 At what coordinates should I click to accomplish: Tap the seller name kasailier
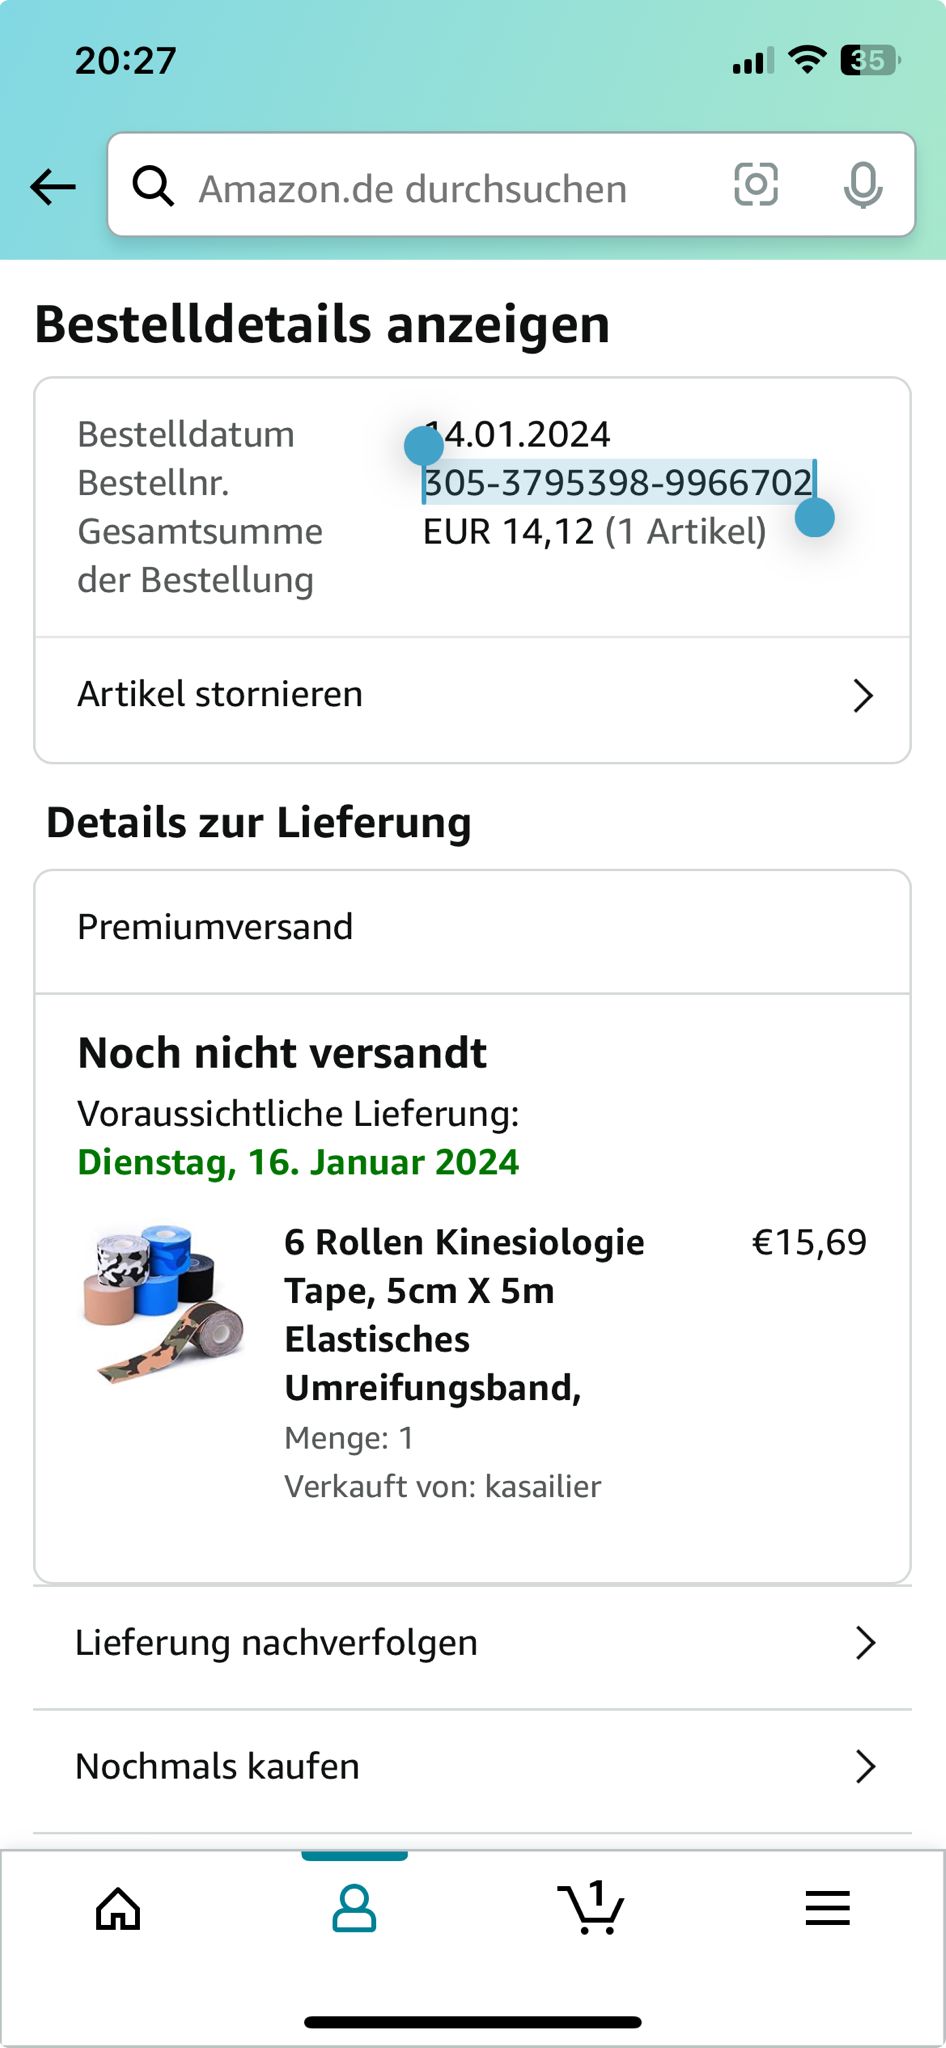[x=543, y=1487]
